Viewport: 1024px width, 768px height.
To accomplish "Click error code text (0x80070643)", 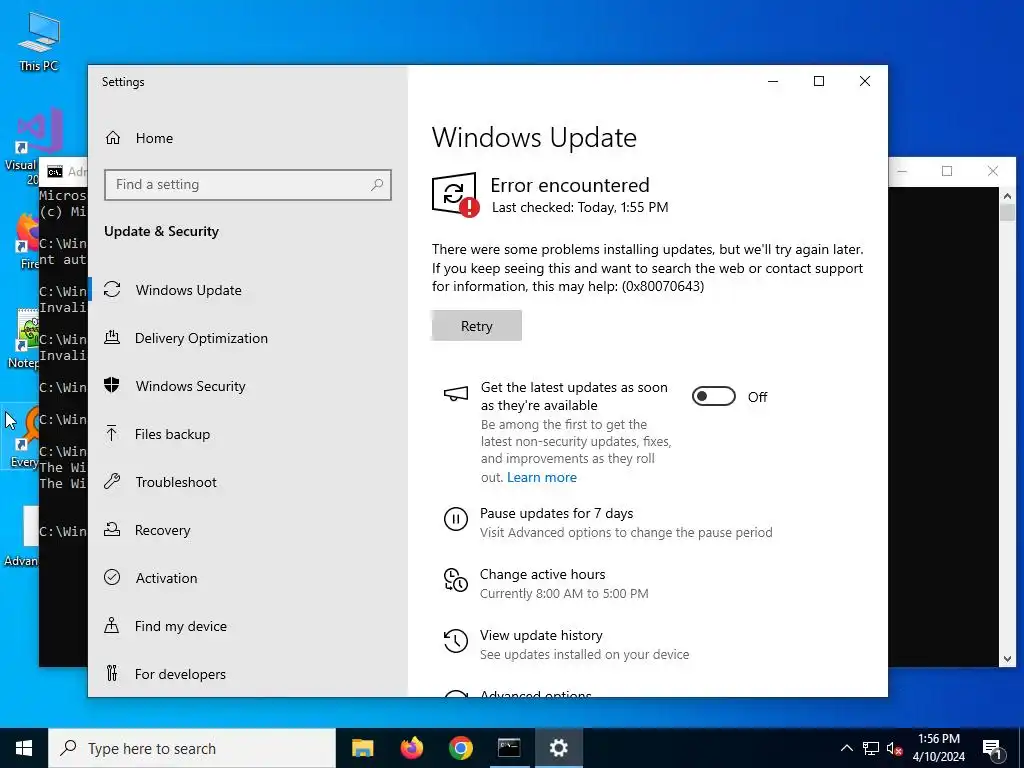I will (x=663, y=287).
